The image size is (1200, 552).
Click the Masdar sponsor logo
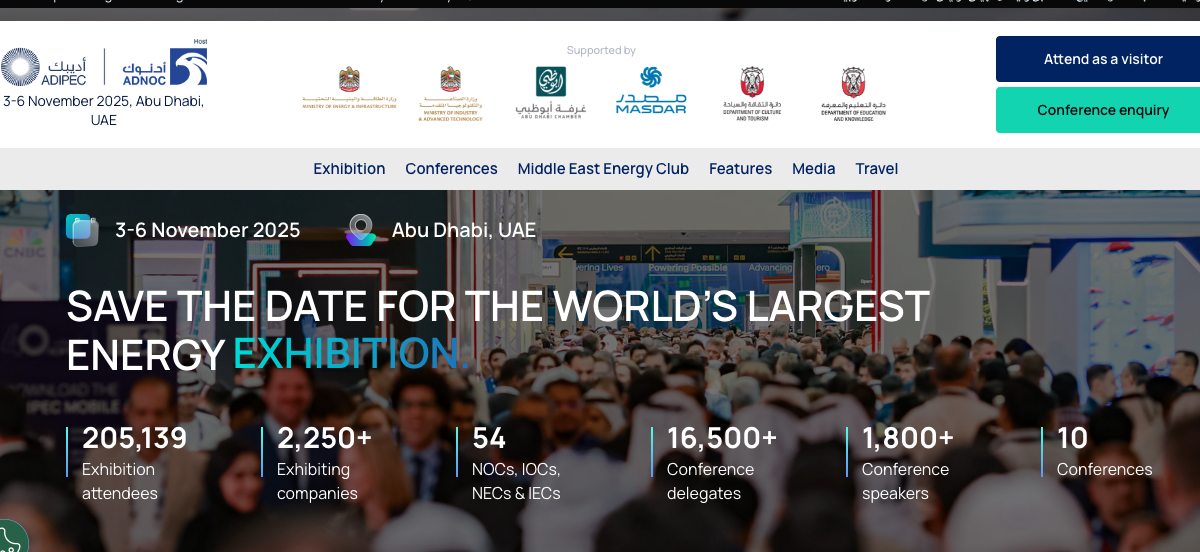(651, 91)
